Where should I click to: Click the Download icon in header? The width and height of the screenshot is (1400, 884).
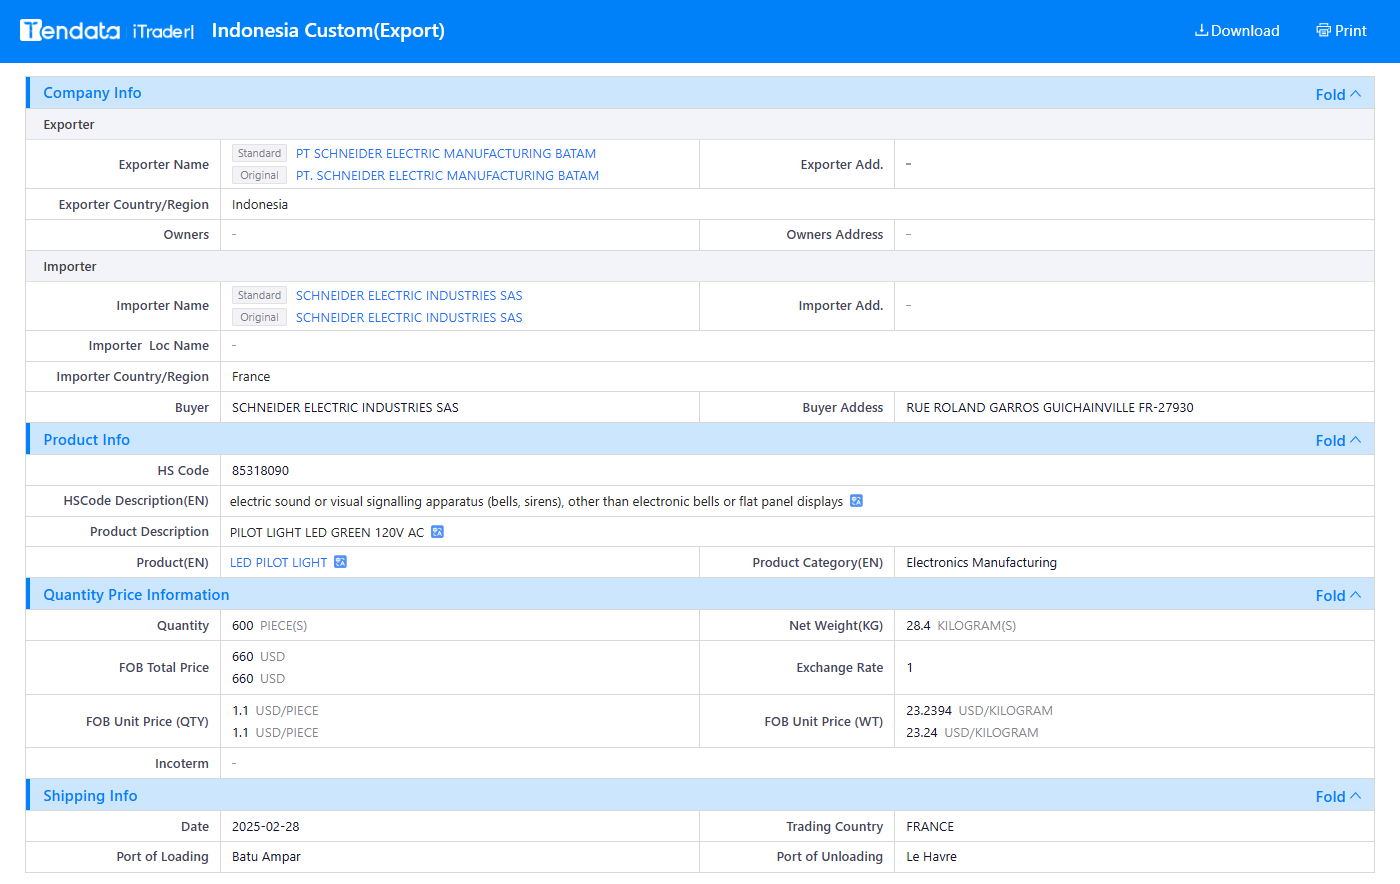pyautogui.click(x=1201, y=30)
